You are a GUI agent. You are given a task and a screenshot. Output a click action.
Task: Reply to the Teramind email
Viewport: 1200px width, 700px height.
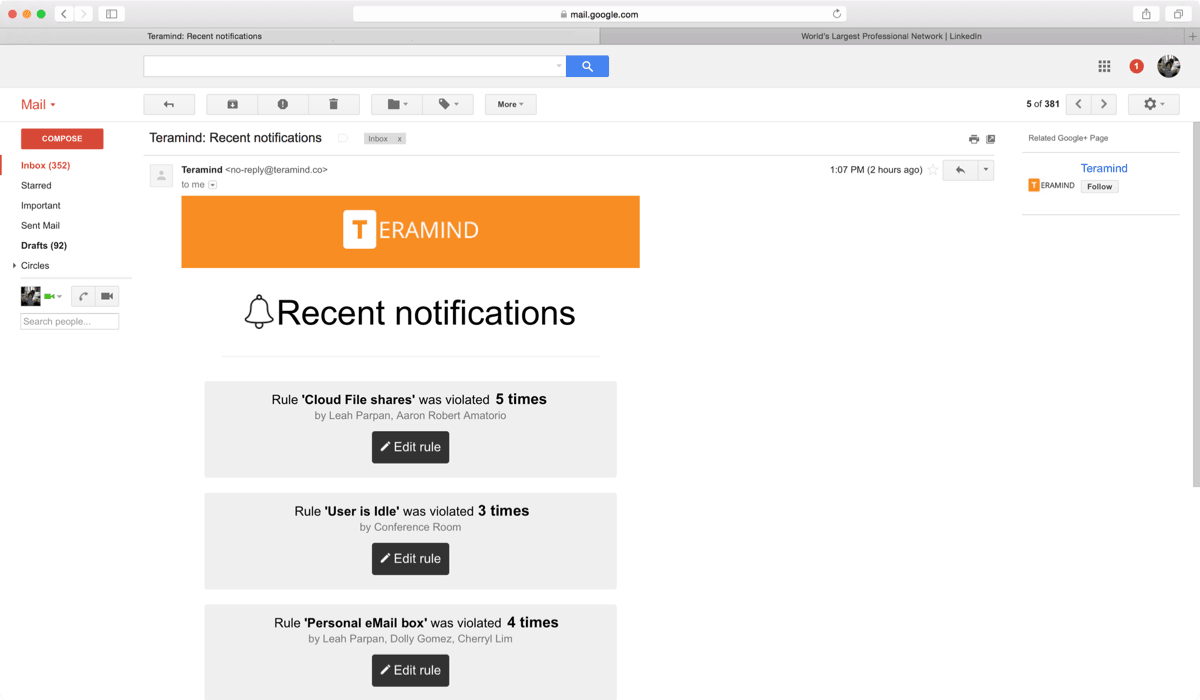[960, 170]
